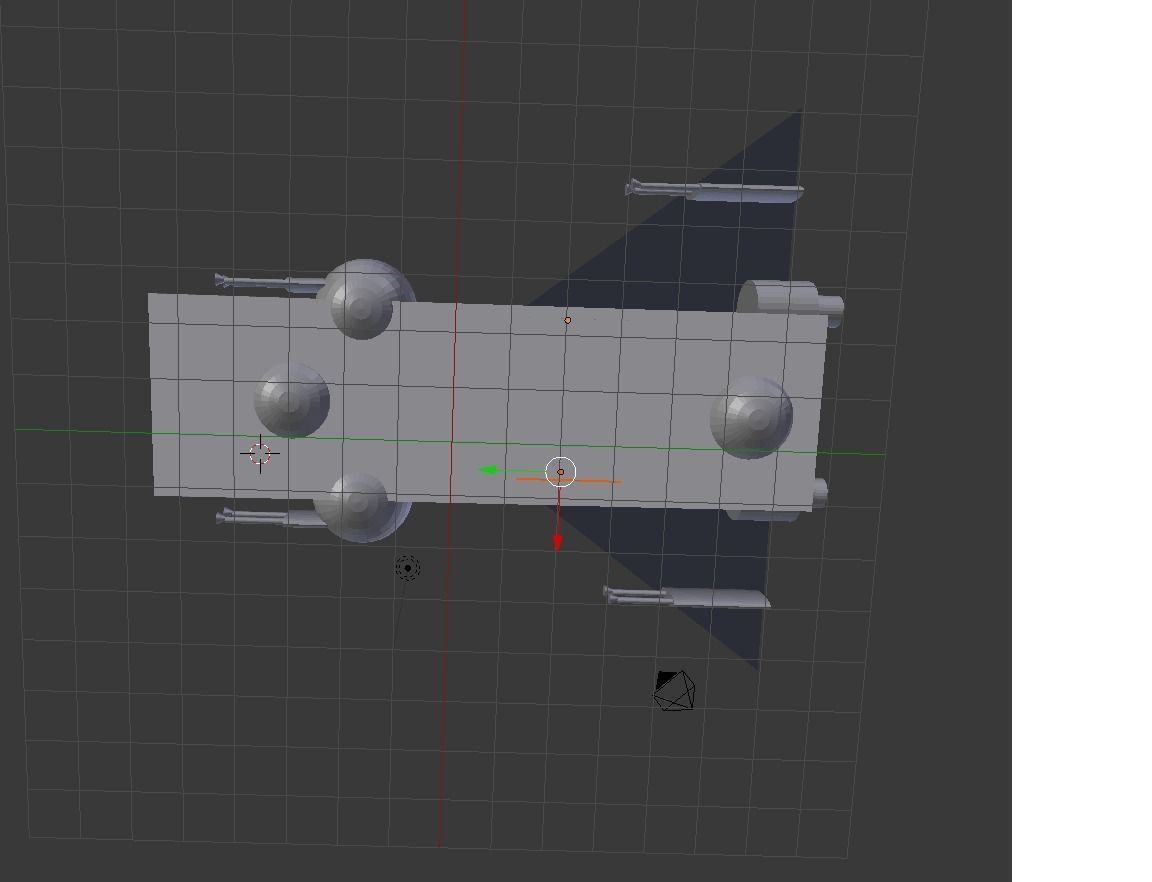
Task: Click the white manipulator center circle
Action: coord(561,472)
